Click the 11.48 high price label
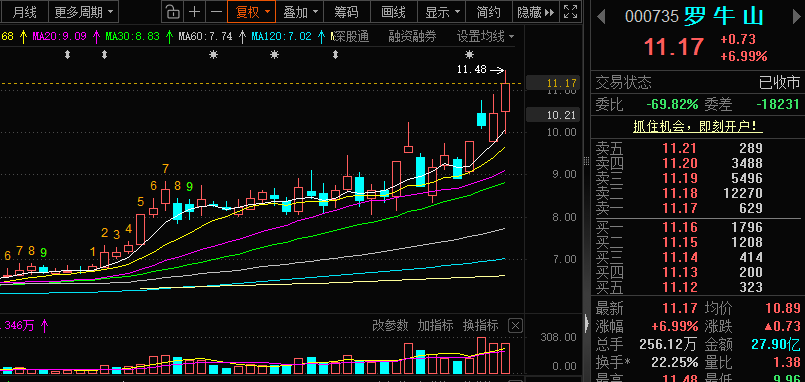805x382 pixels. [471, 69]
